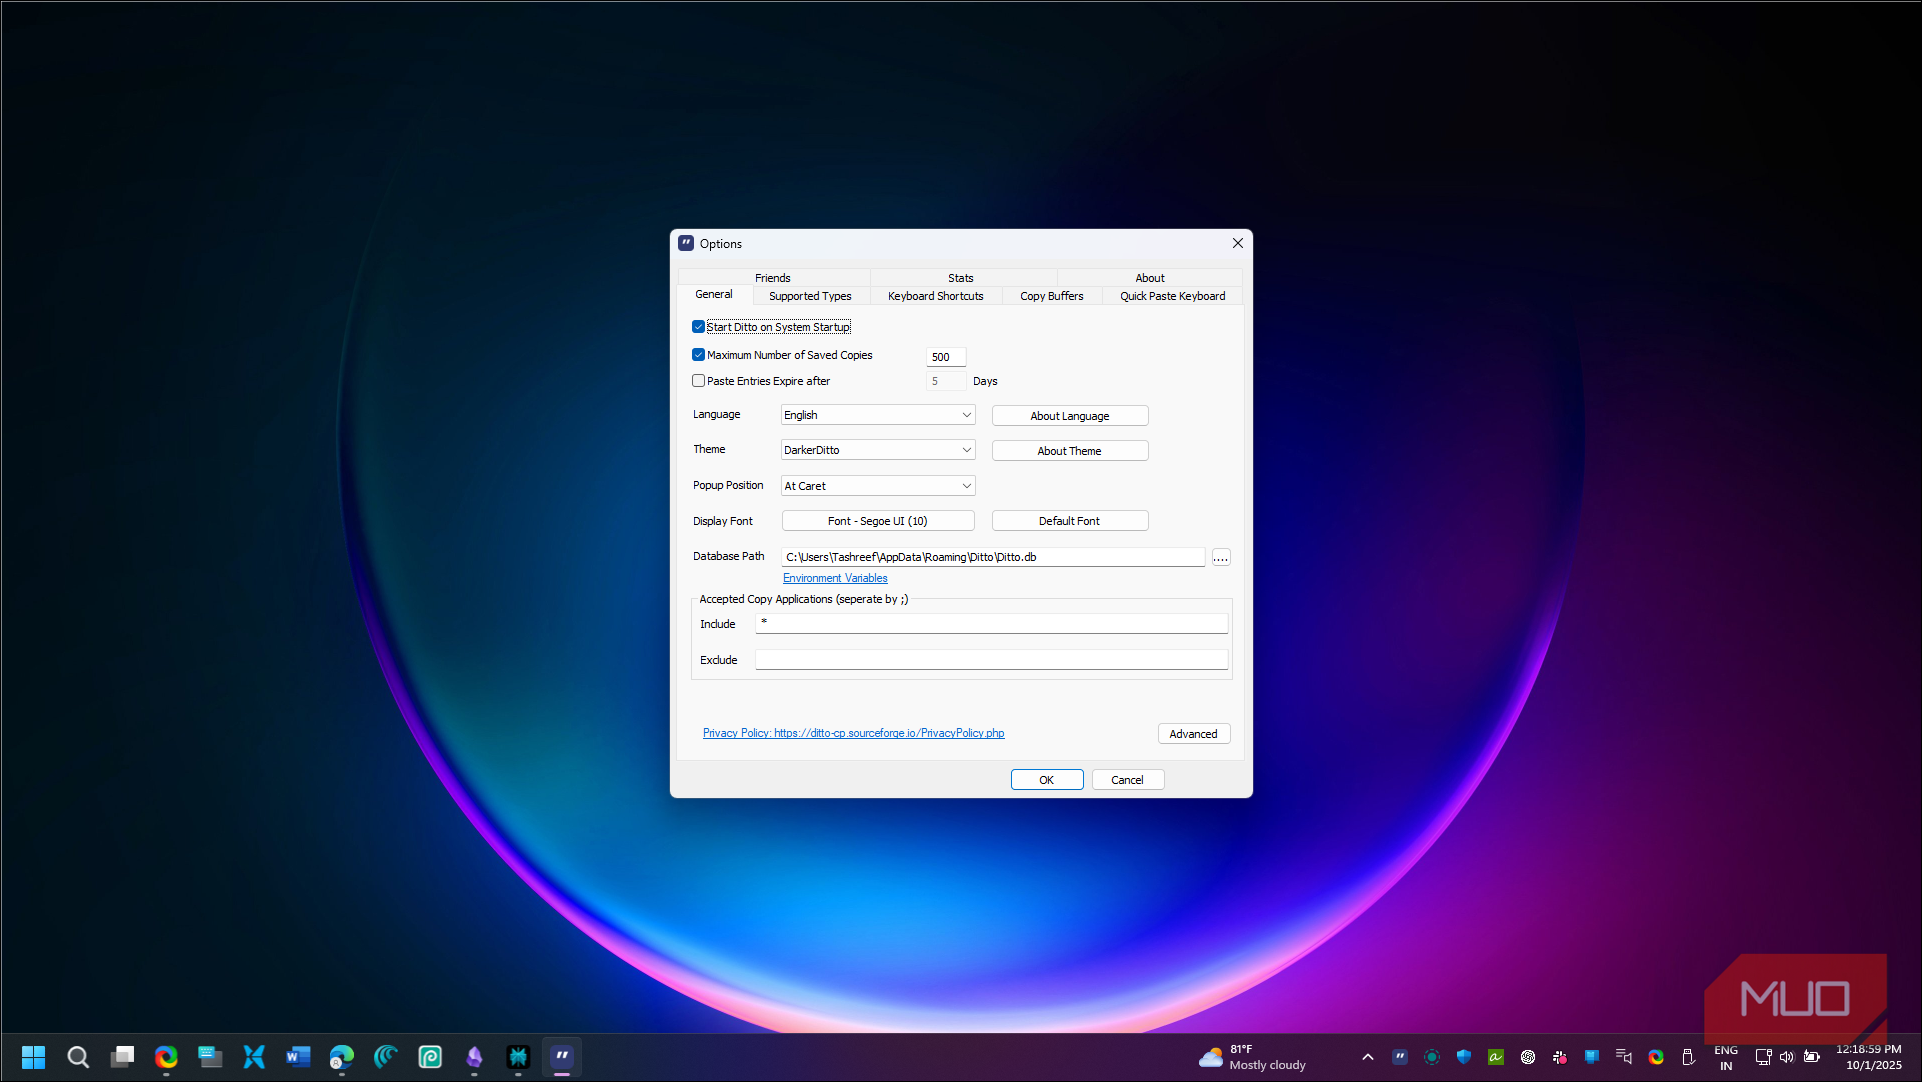Open the Windows Start menu
Image resolution: width=1922 pixels, height=1082 pixels.
tap(34, 1057)
